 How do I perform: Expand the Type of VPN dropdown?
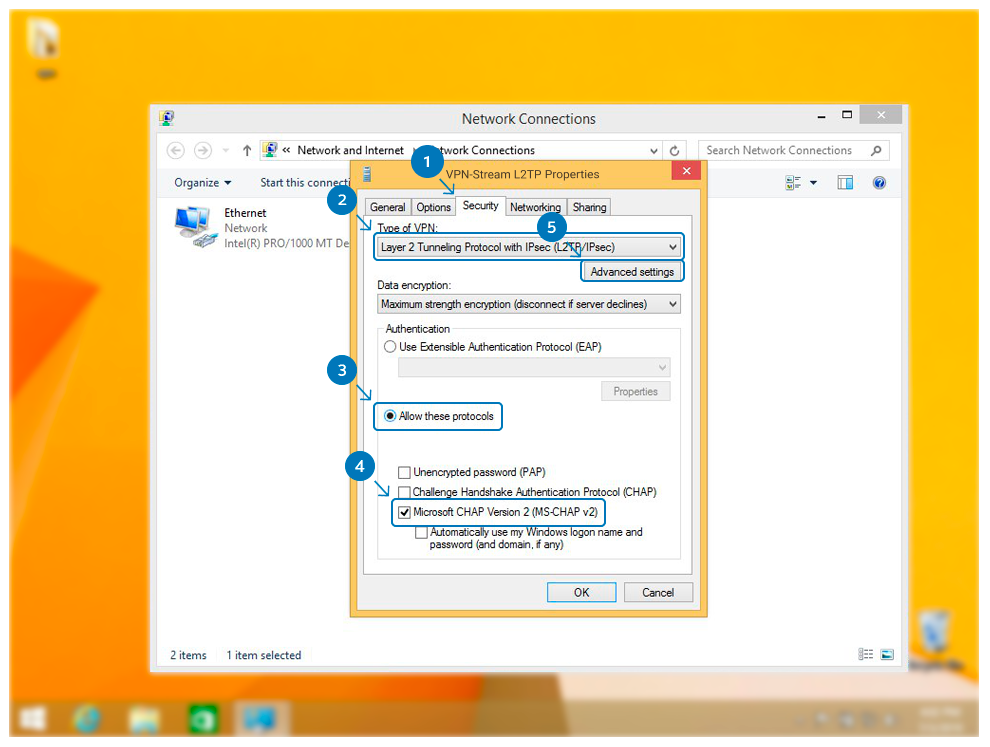pyautogui.click(x=528, y=247)
